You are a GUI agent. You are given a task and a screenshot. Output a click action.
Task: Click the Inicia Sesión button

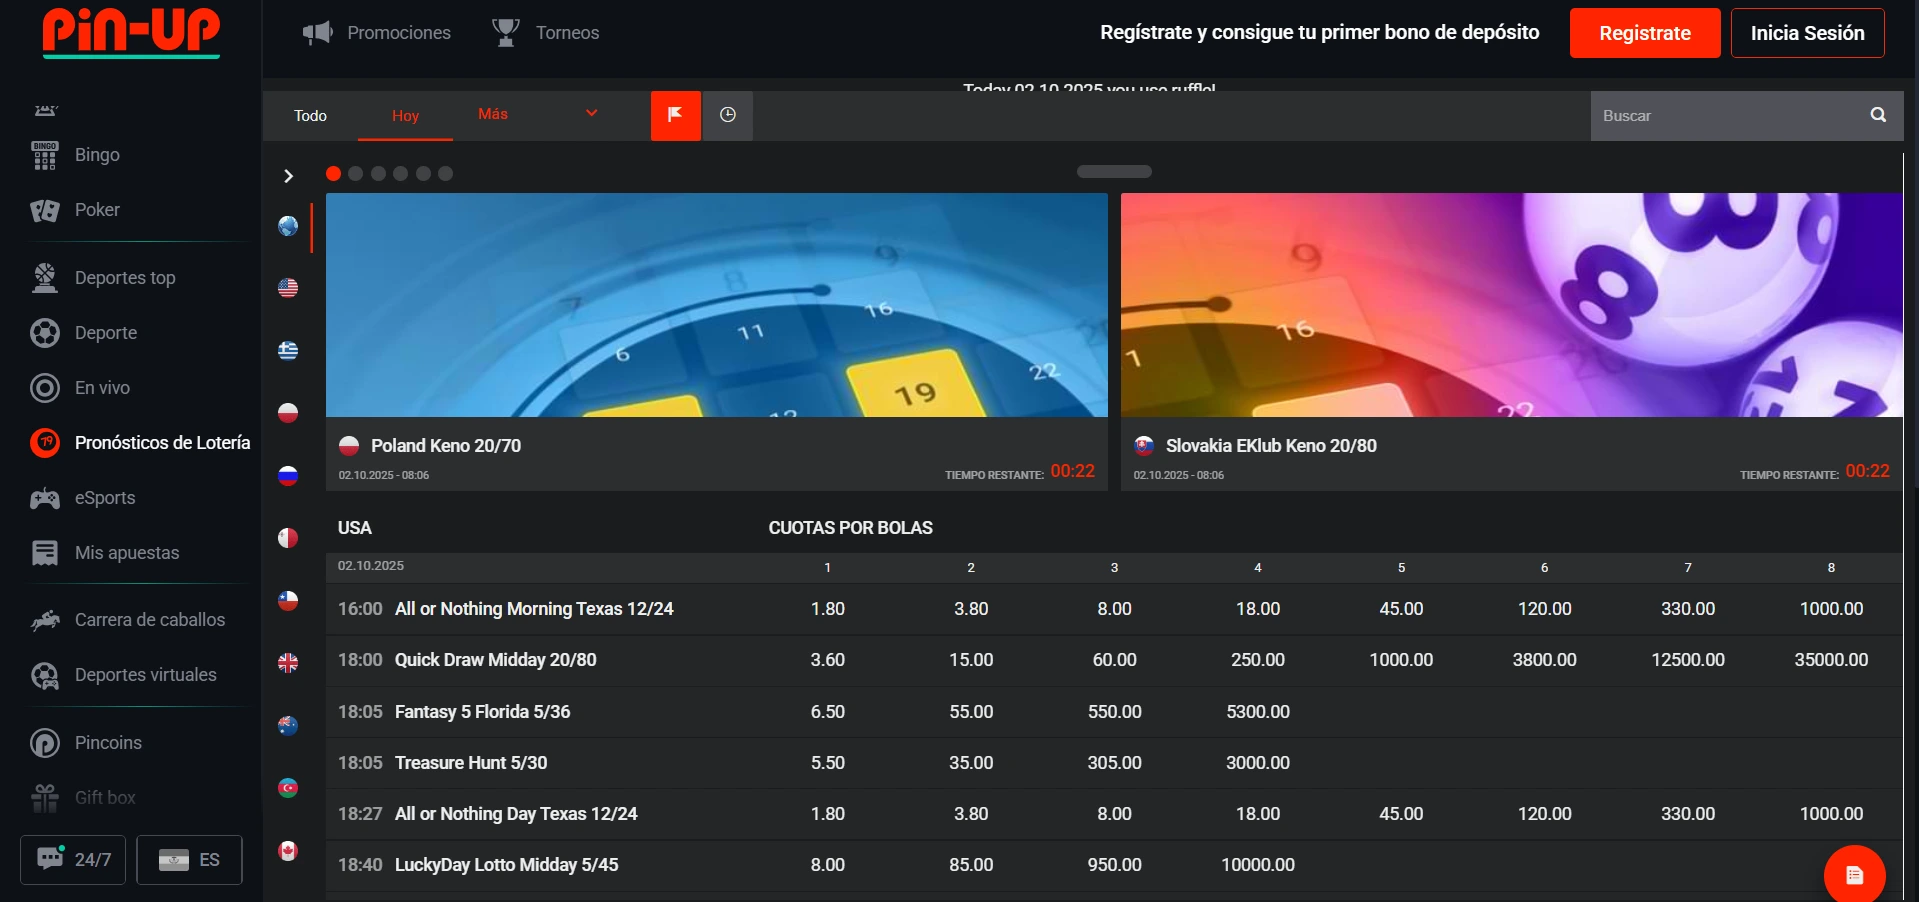pyautogui.click(x=1806, y=33)
